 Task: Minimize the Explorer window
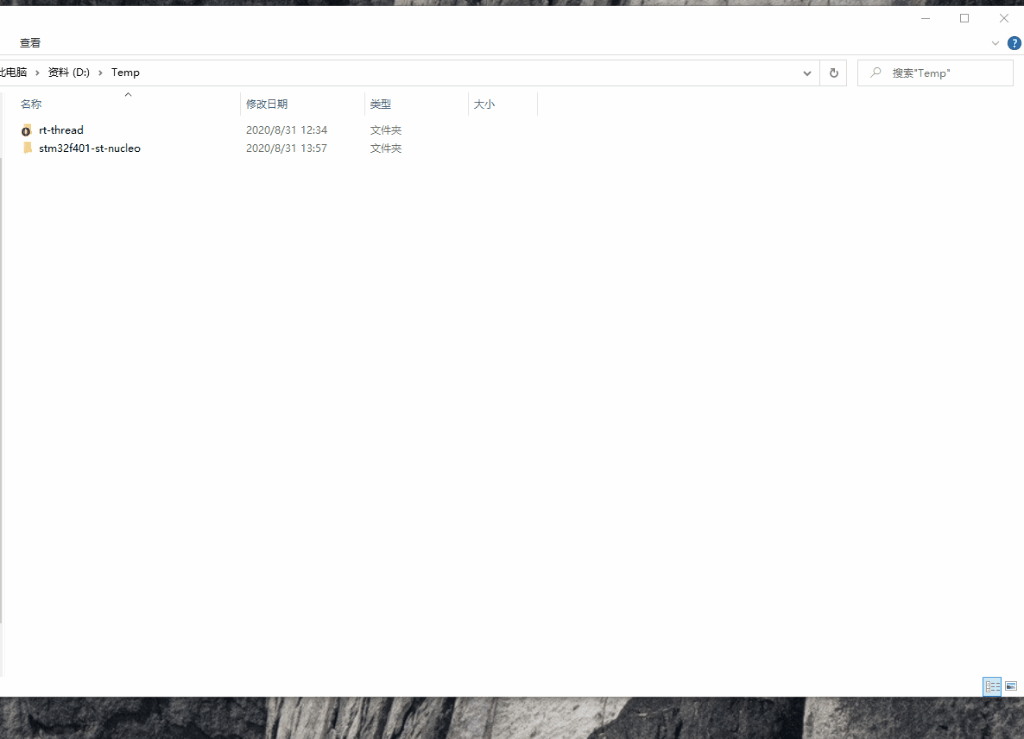pyautogui.click(x=925, y=18)
